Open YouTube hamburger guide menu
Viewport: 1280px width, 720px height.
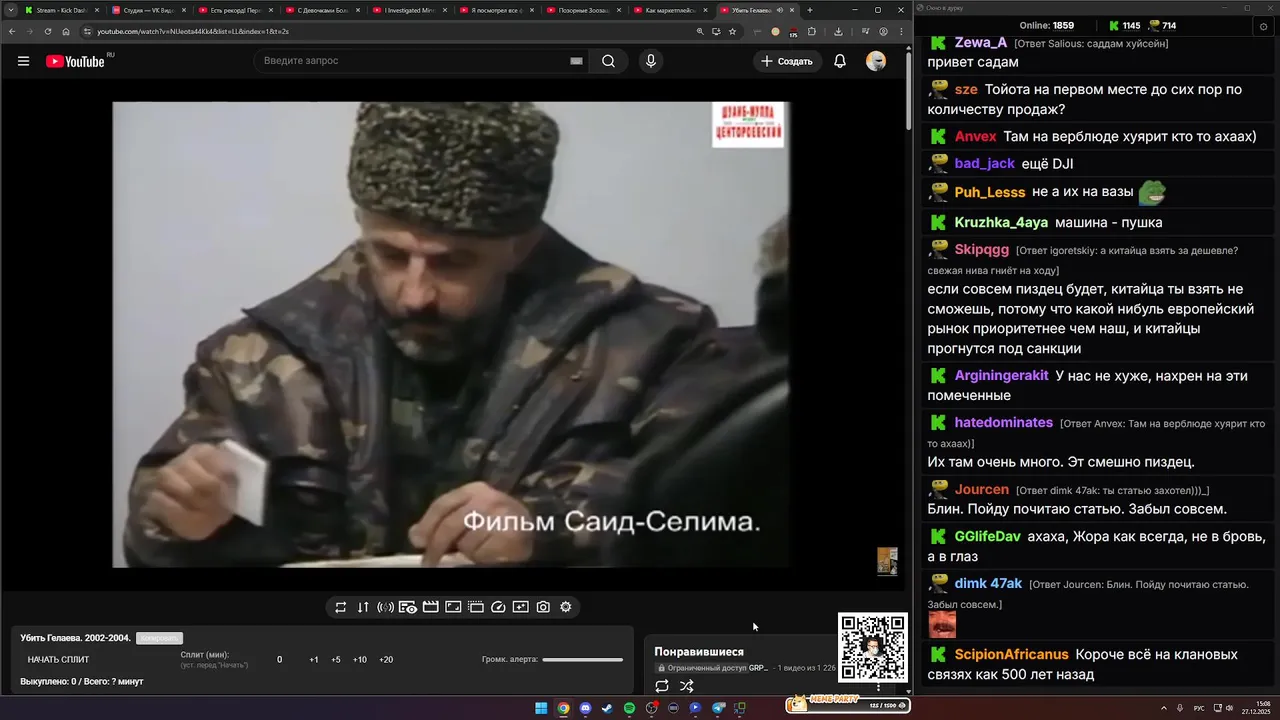tap(23, 61)
